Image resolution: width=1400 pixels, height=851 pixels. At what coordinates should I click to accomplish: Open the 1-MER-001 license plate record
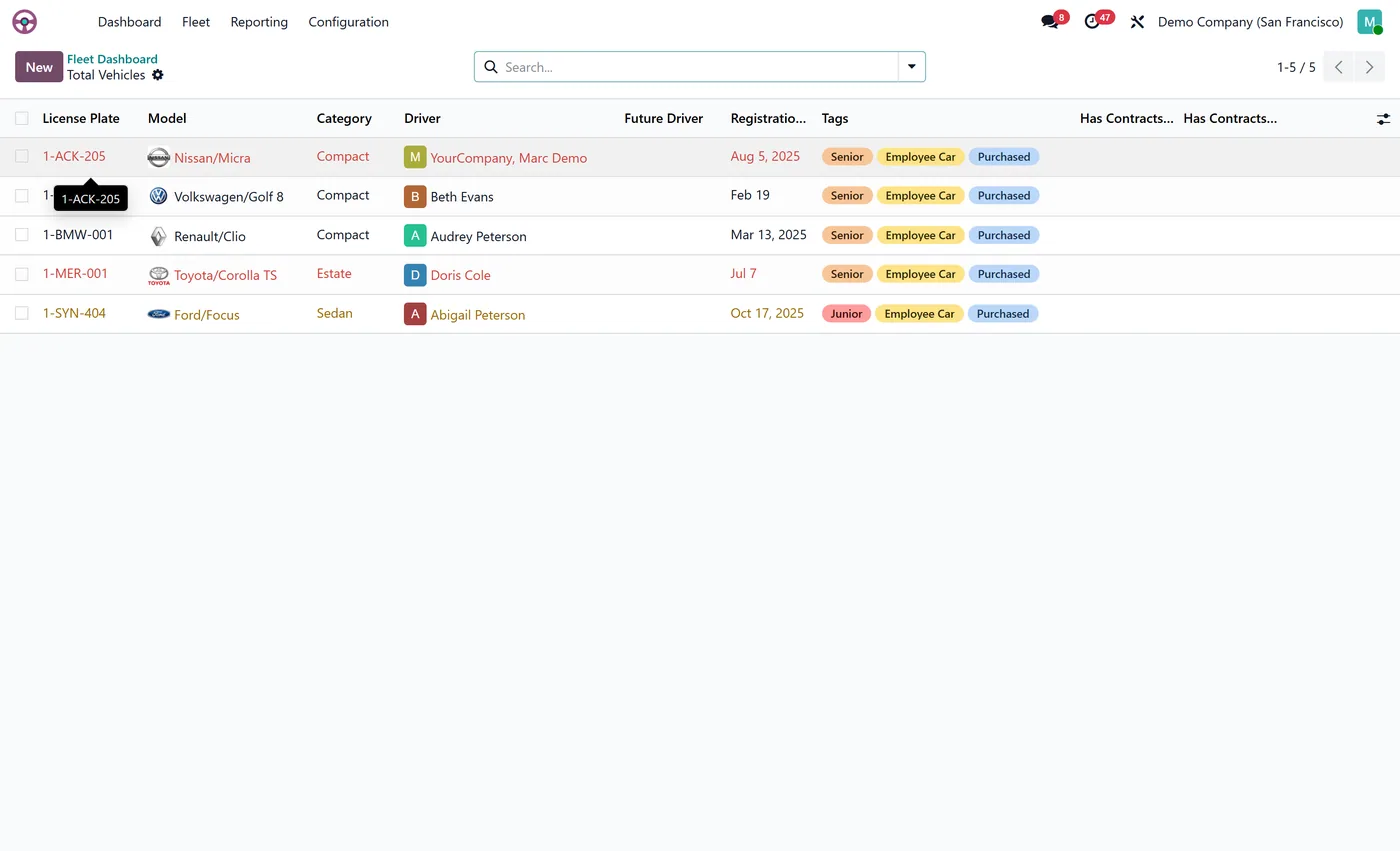(75, 274)
